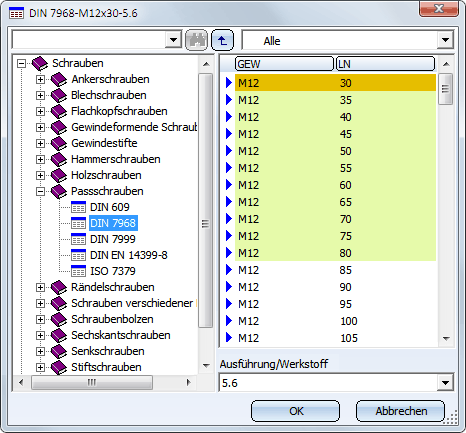Expand the Gewindestifte node
The width and height of the screenshot is (466, 433).
tap(40, 143)
